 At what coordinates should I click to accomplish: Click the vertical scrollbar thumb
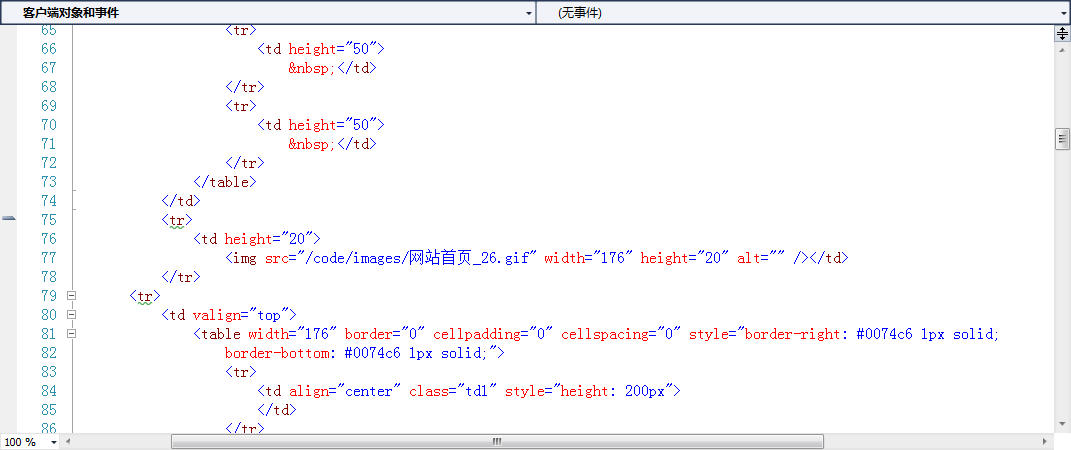[1062, 139]
